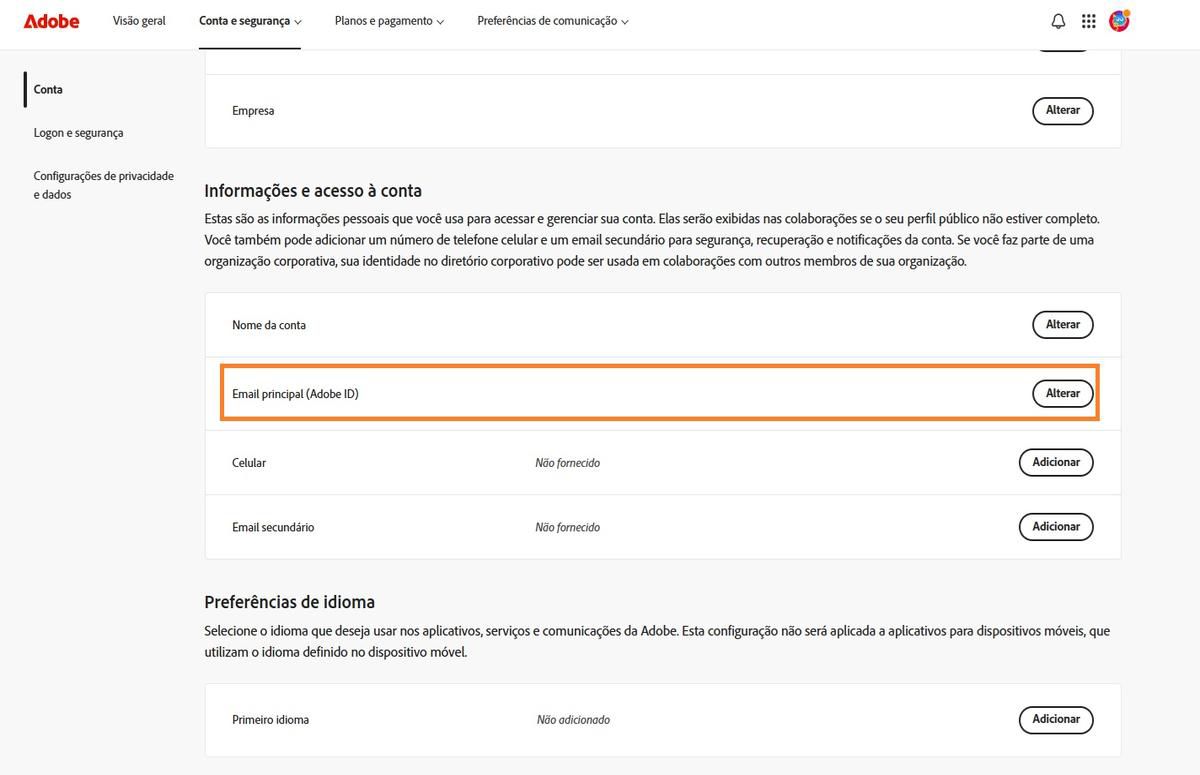The image size is (1200, 775).
Task: Select the 'Email secundário' row
Action: [272, 527]
